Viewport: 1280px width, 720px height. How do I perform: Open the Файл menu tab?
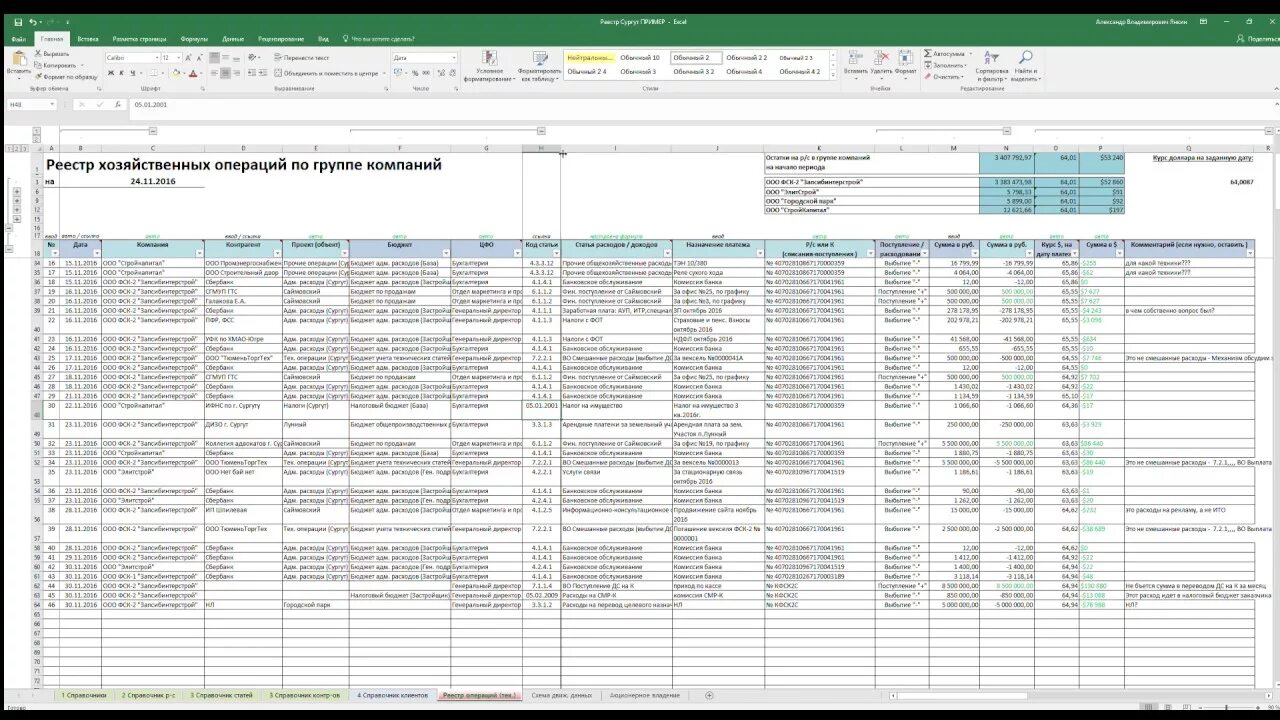(18, 38)
